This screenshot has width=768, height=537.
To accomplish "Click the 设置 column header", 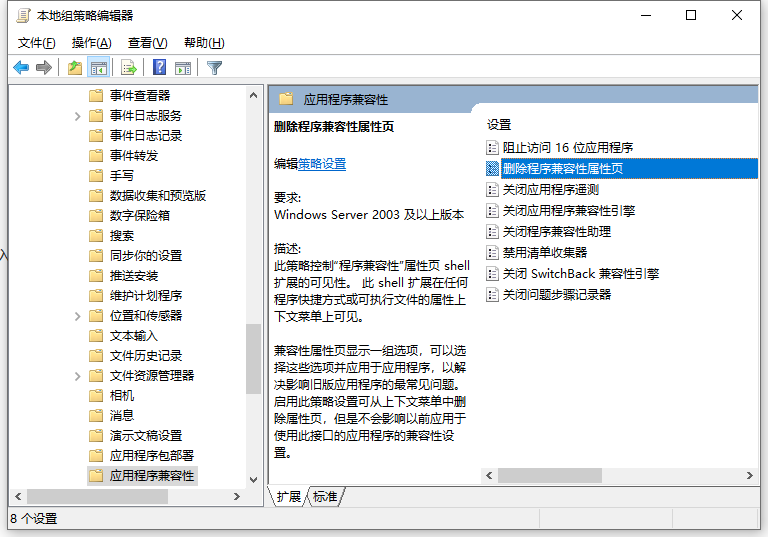I will click(499, 125).
